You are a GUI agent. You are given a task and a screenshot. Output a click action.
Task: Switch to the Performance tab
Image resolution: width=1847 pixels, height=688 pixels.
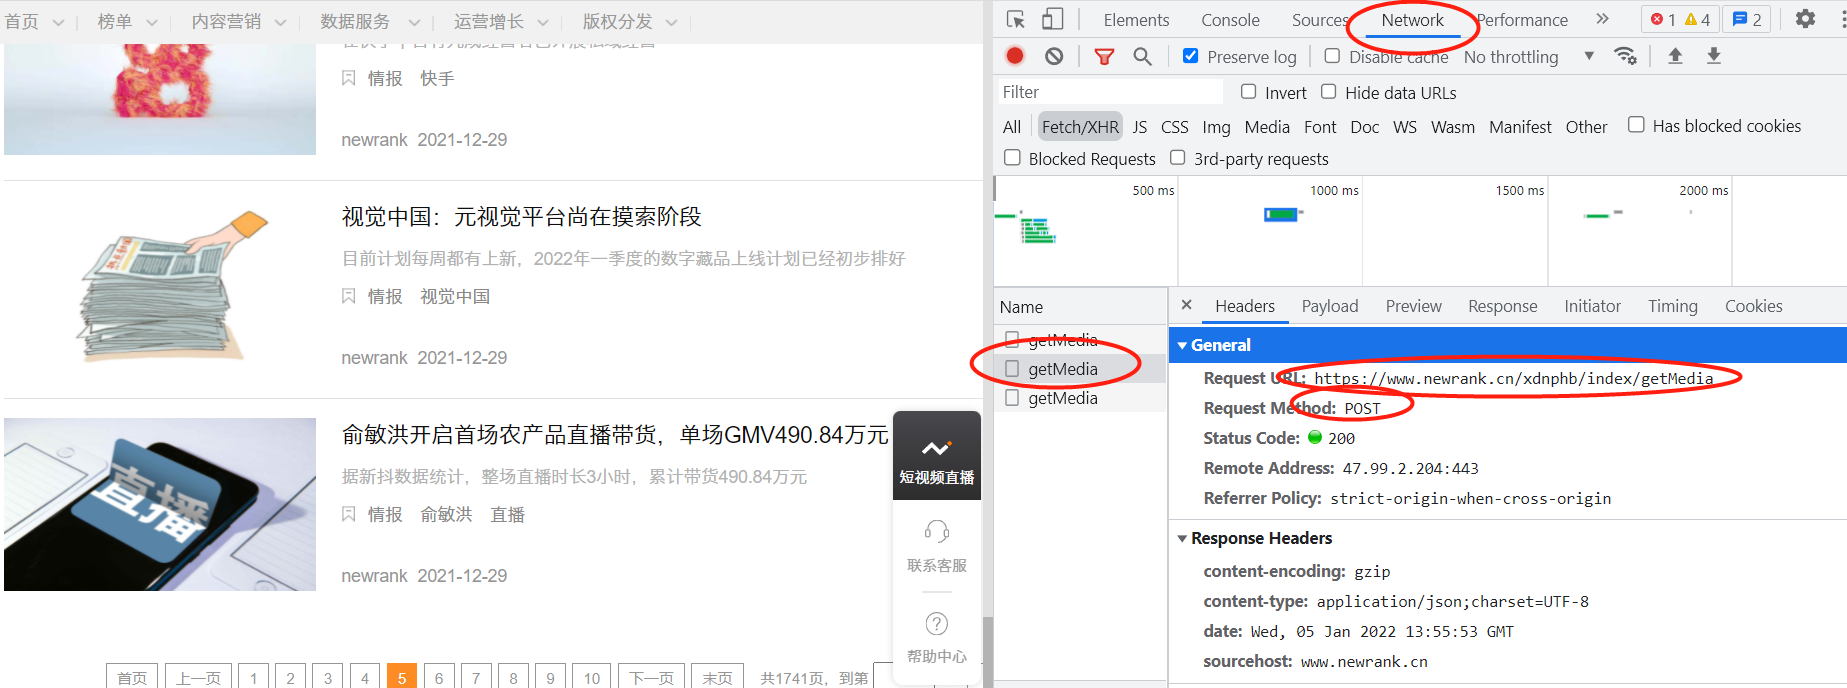[x=1522, y=20]
